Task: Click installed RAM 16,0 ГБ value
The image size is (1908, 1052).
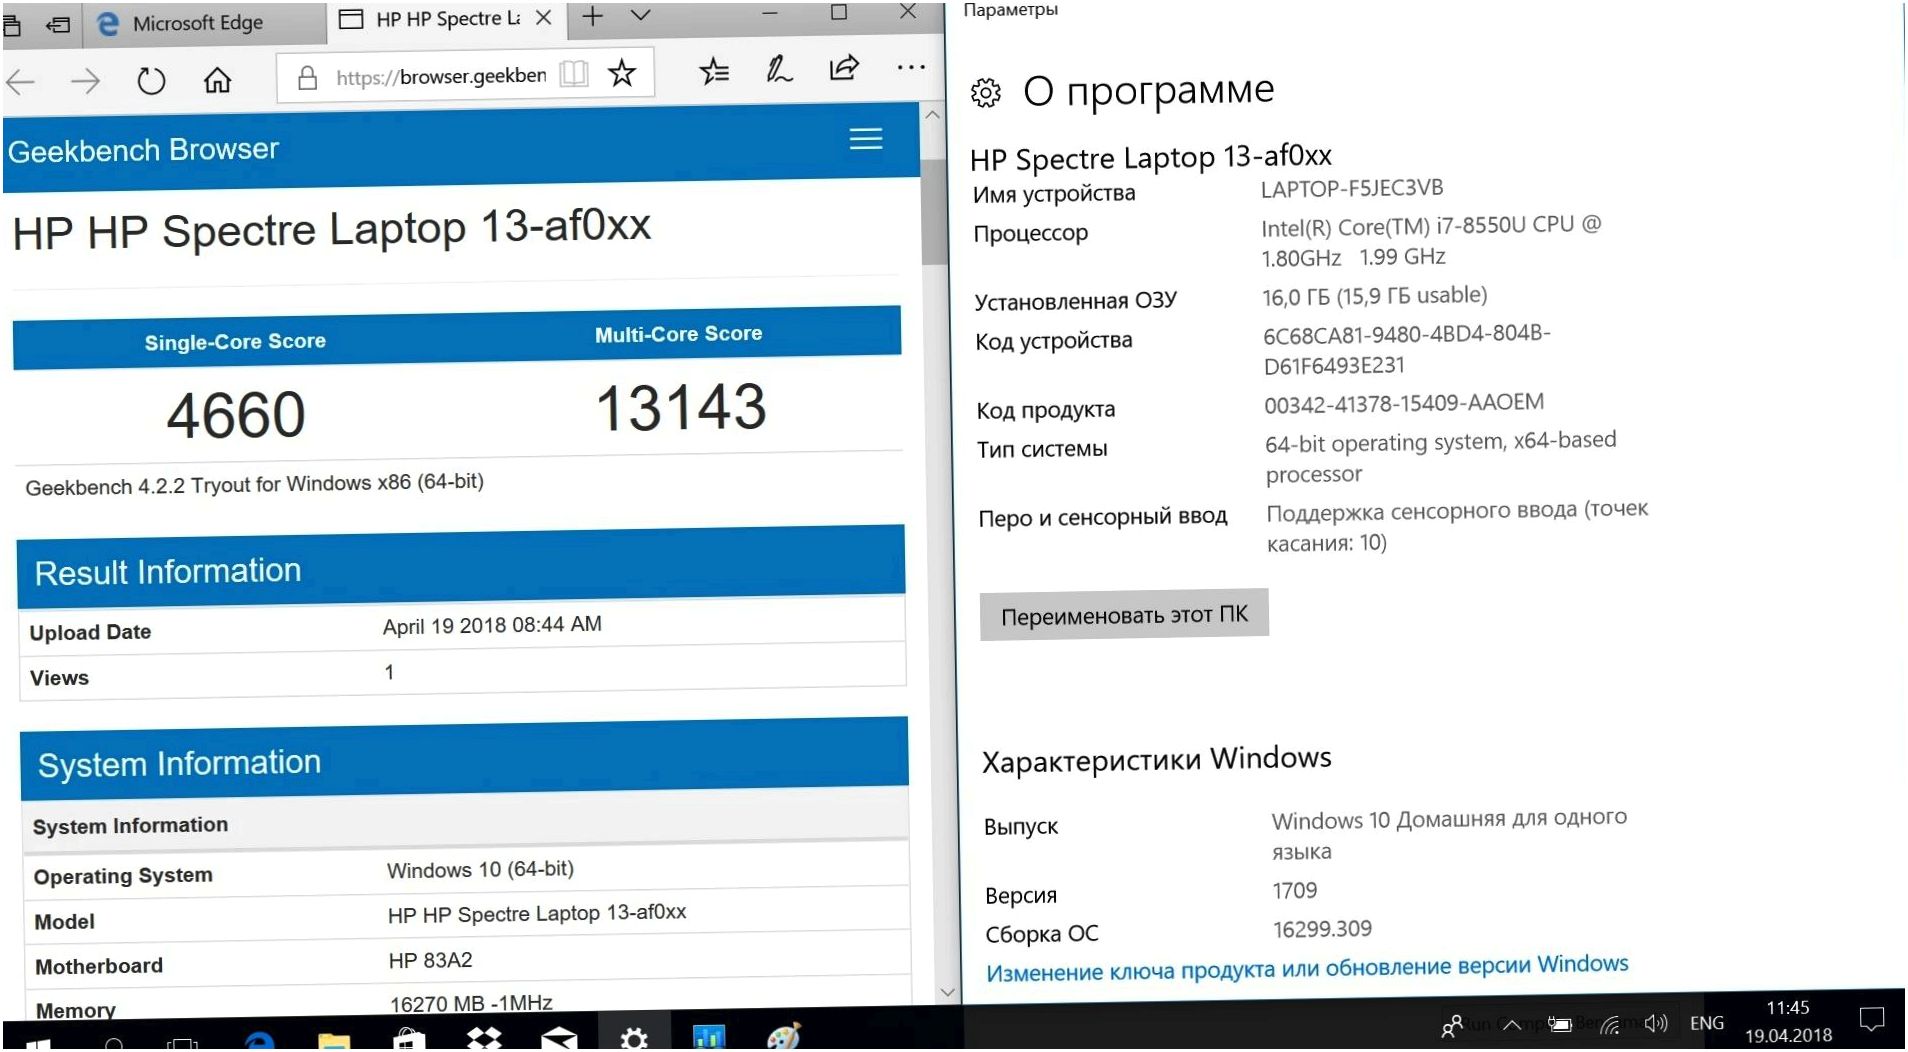Action: tap(1374, 296)
